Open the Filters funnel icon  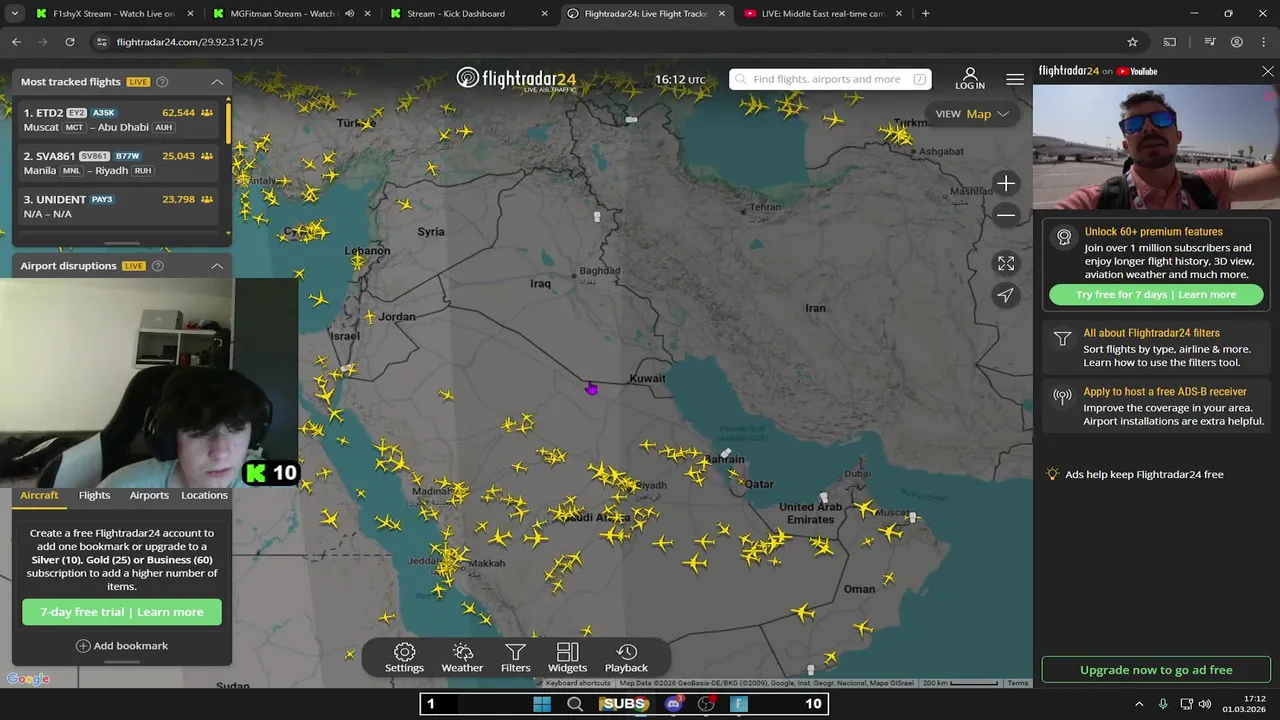click(x=515, y=658)
